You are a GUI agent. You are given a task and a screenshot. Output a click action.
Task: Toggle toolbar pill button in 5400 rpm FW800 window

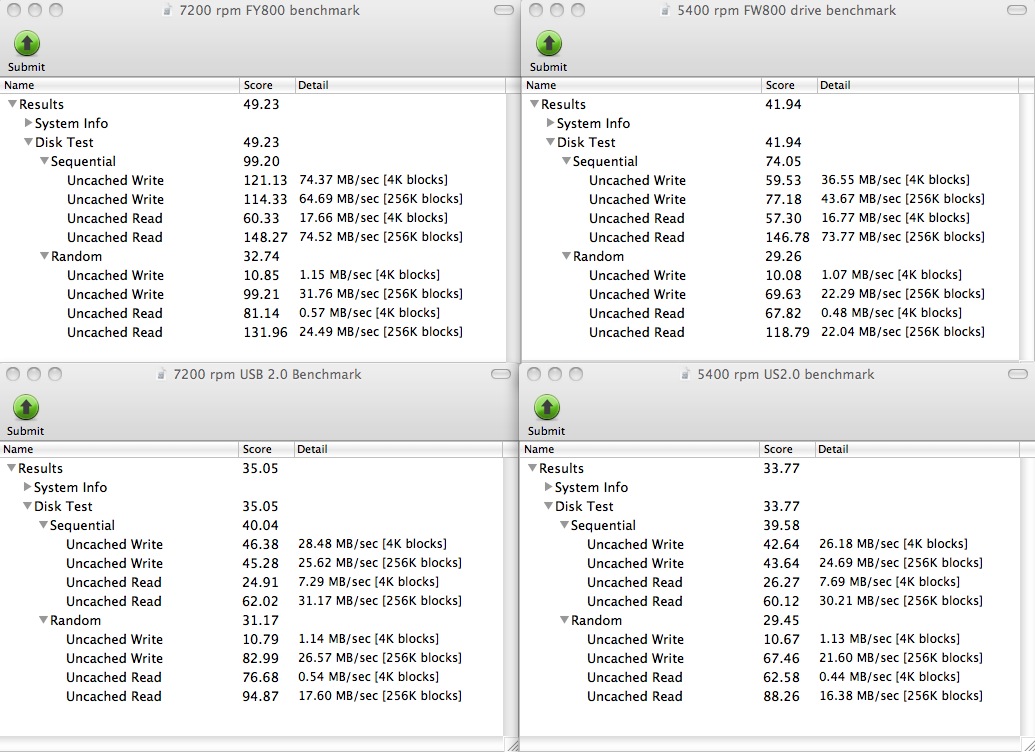pos(1017,10)
